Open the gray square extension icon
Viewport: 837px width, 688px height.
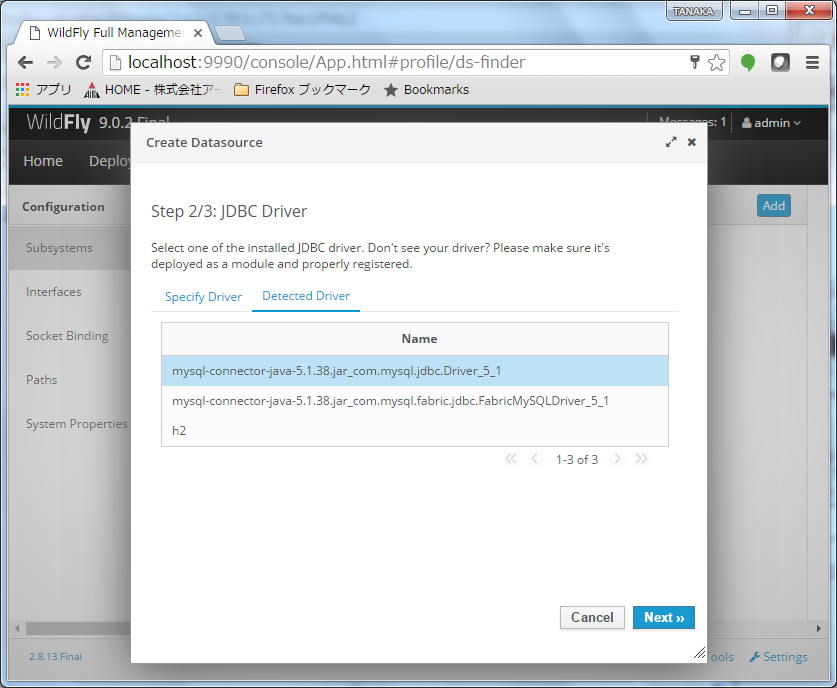pos(780,62)
